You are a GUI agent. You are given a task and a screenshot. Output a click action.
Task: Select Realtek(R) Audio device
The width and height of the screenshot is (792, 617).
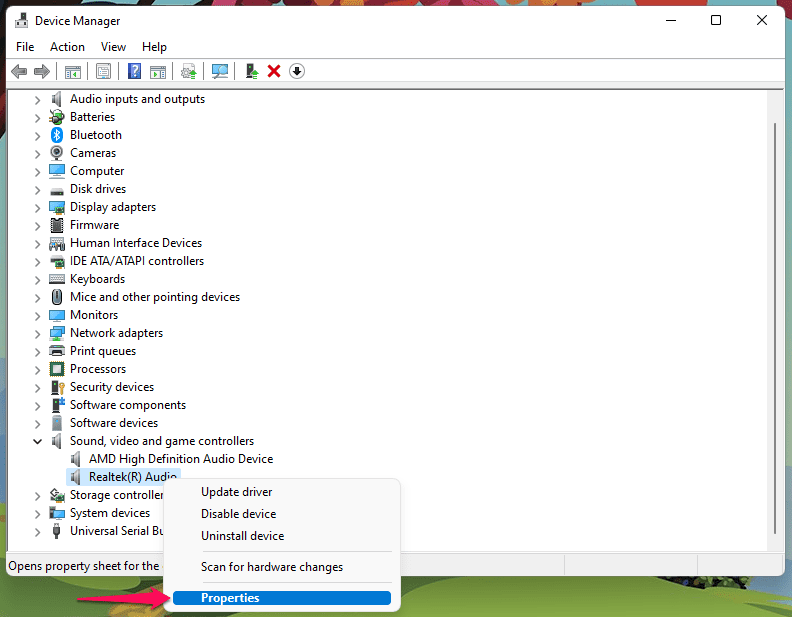(x=132, y=476)
